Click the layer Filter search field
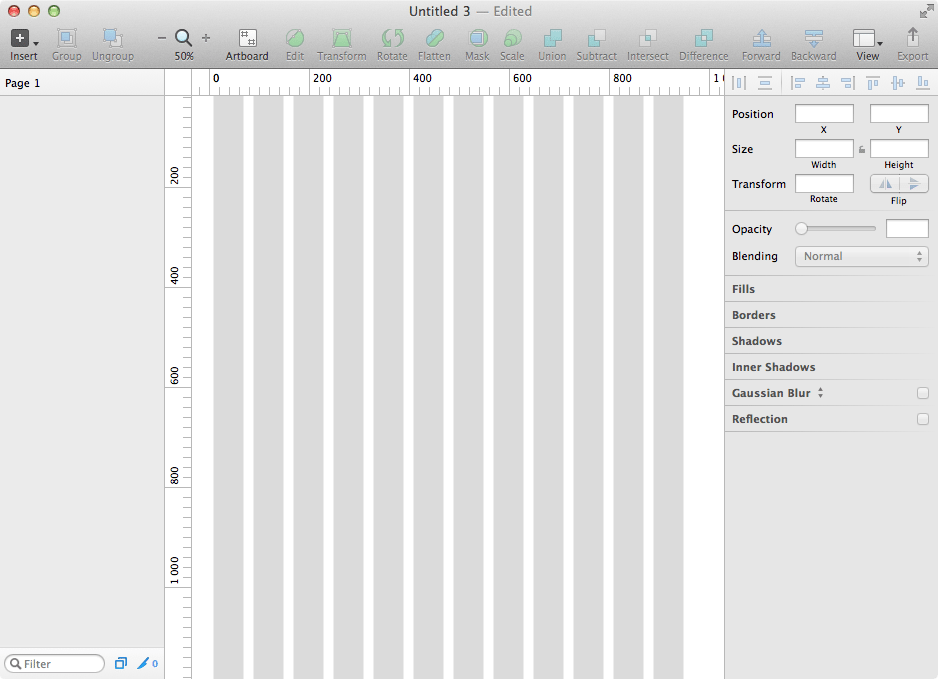The height and width of the screenshot is (679, 938). (x=56, y=664)
